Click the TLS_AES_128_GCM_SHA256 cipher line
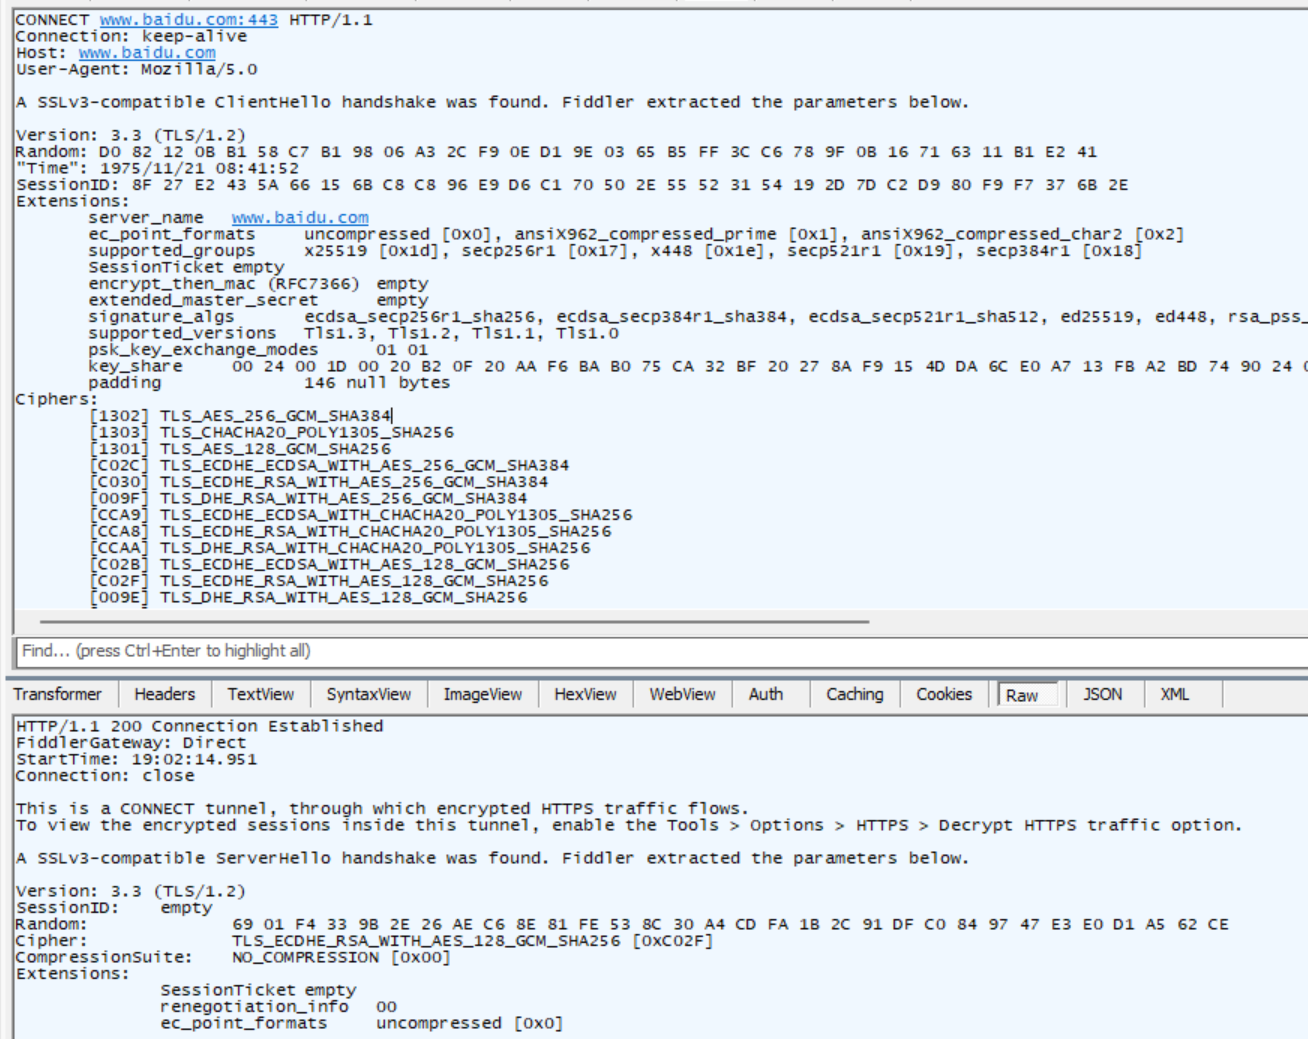1308x1039 pixels. [x=240, y=449]
